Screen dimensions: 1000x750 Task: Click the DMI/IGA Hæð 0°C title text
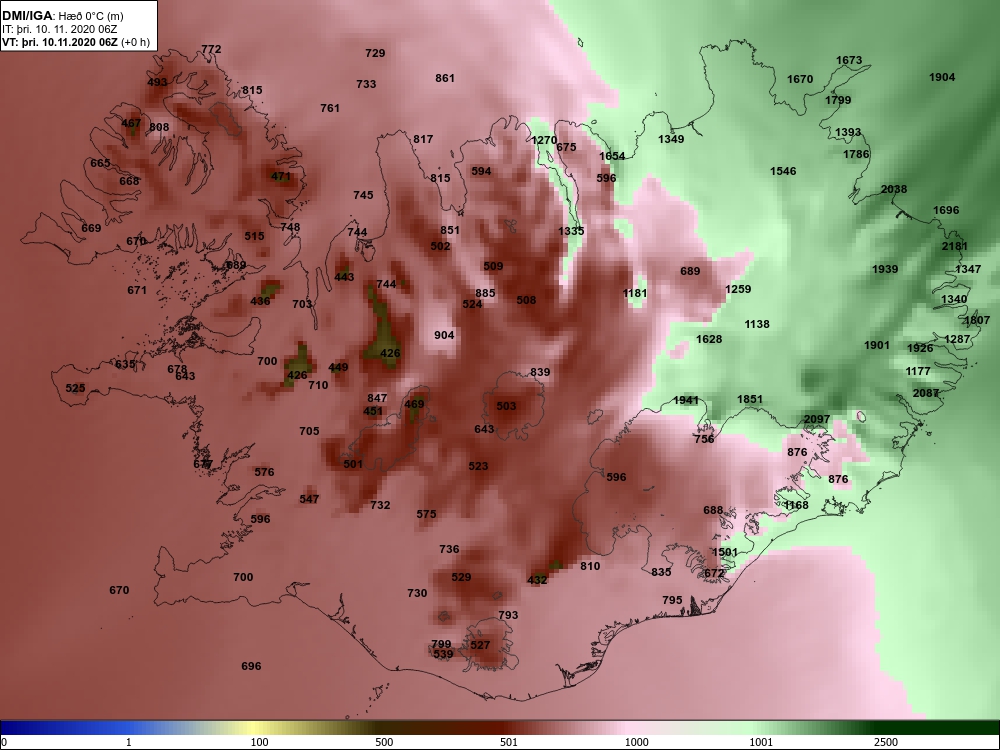[x=63, y=16]
